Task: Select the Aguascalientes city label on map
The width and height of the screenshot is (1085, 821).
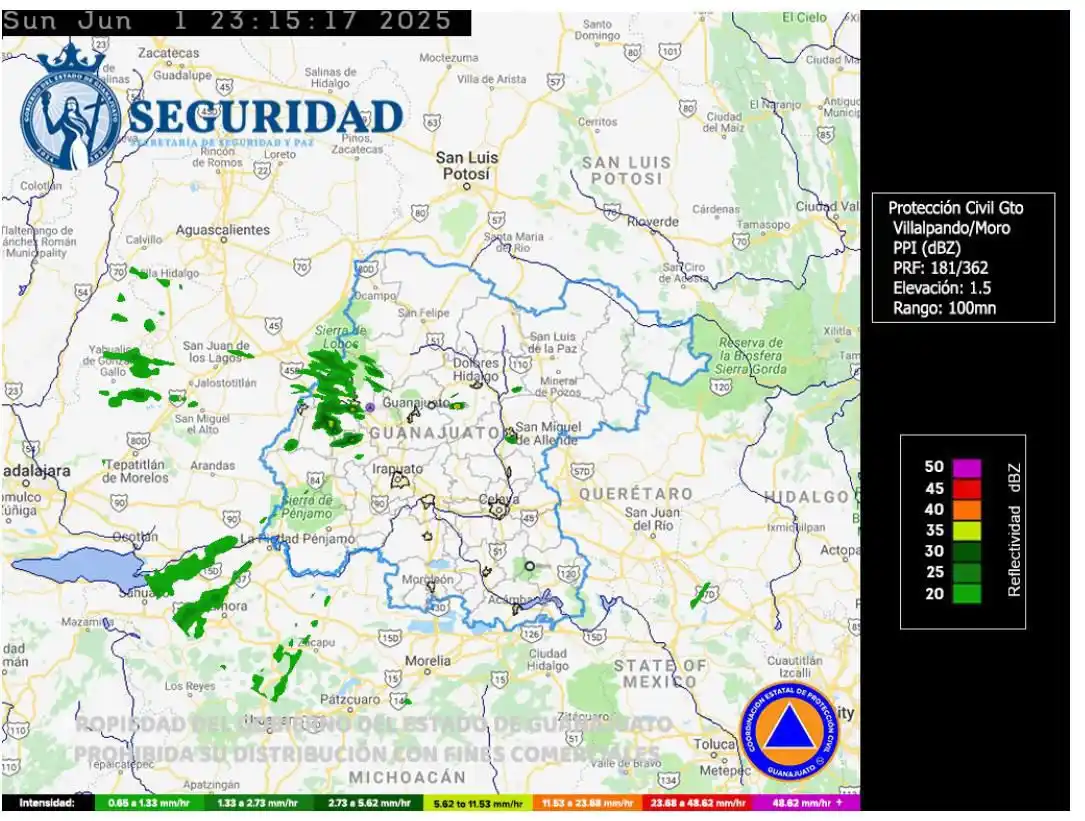Action: pyautogui.click(x=223, y=230)
